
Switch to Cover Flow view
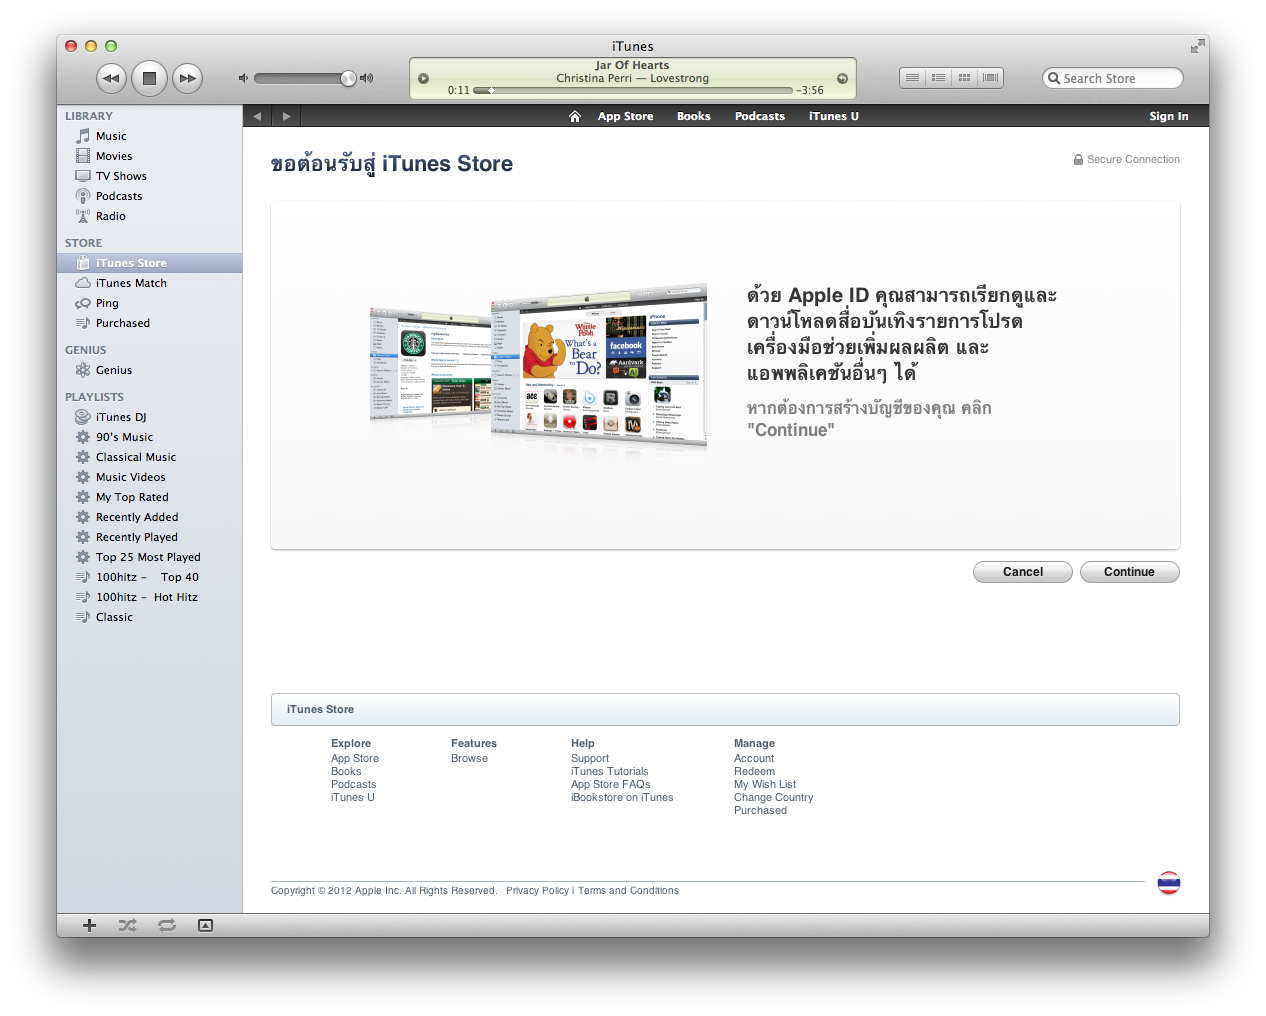pyautogui.click(x=990, y=78)
